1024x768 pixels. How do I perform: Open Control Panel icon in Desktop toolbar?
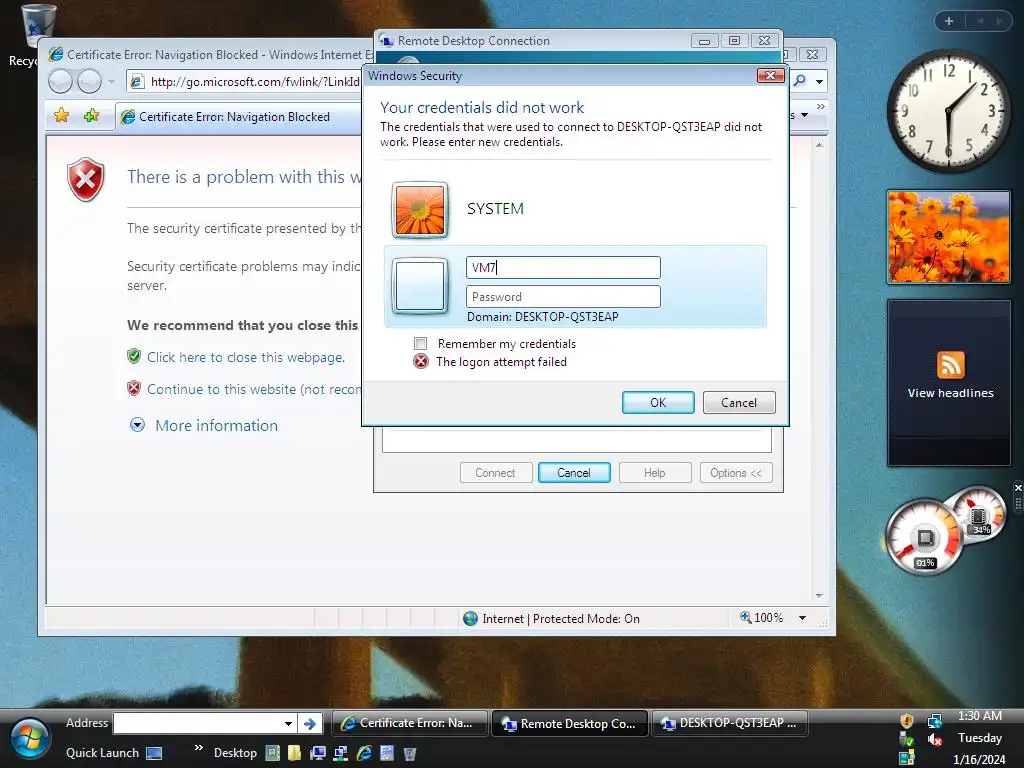click(387, 753)
